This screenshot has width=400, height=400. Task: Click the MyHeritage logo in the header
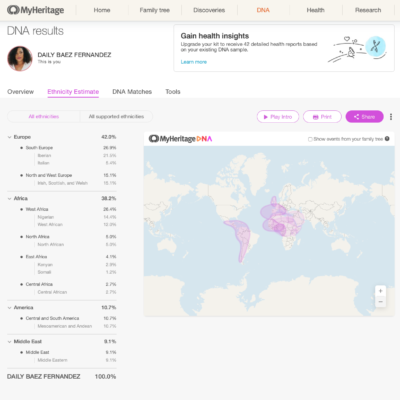tap(36, 10)
